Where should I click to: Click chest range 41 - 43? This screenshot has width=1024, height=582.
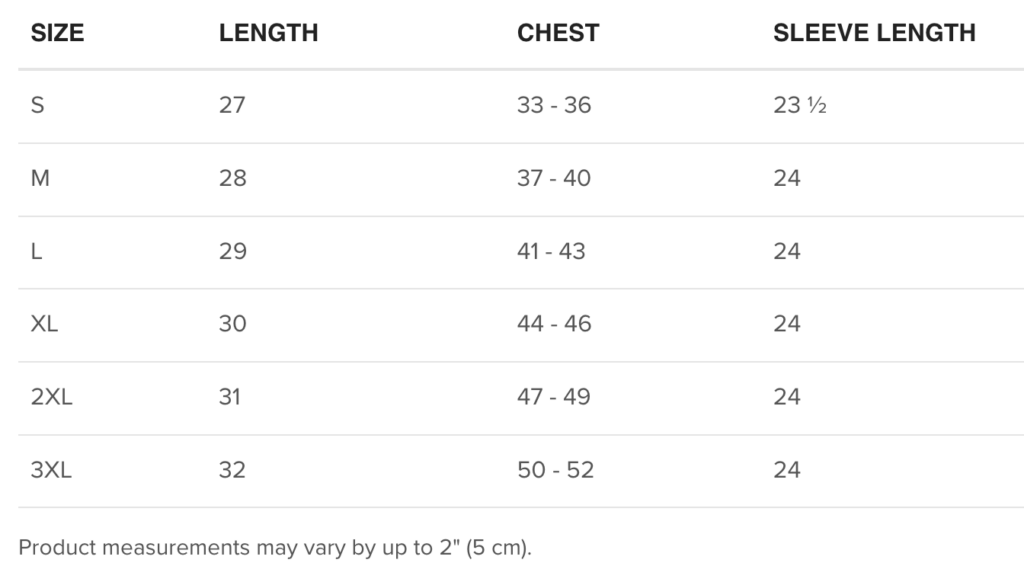[x=551, y=251]
